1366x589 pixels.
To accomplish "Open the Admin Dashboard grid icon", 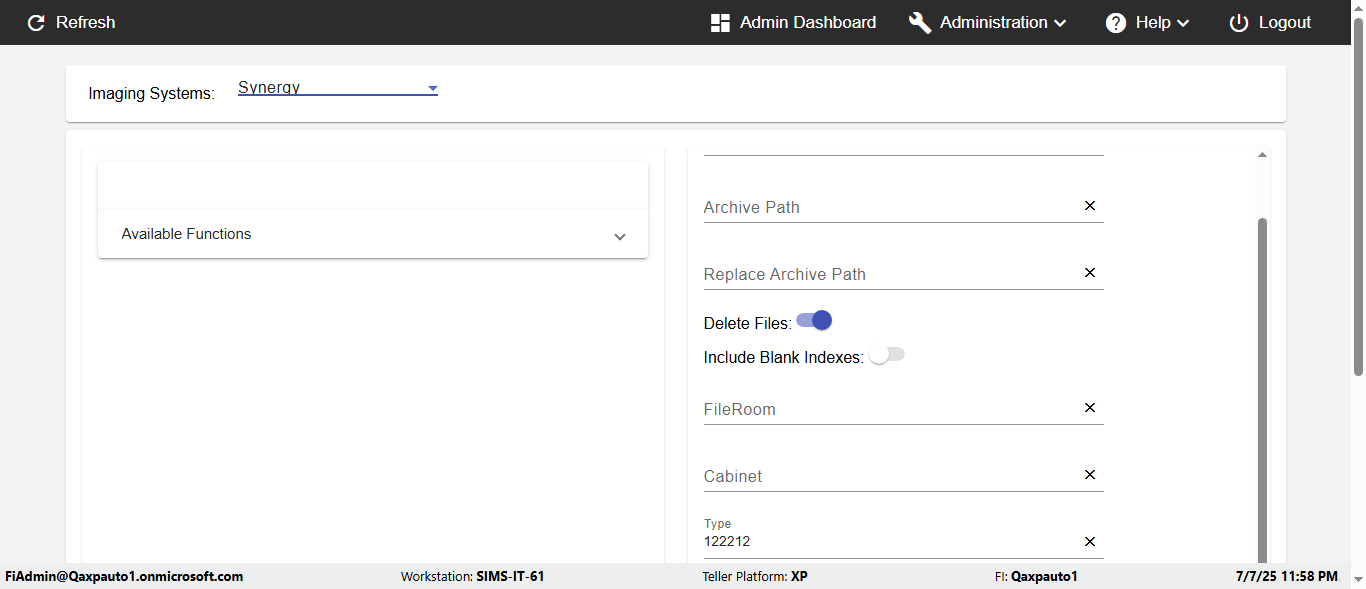I will point(720,23).
